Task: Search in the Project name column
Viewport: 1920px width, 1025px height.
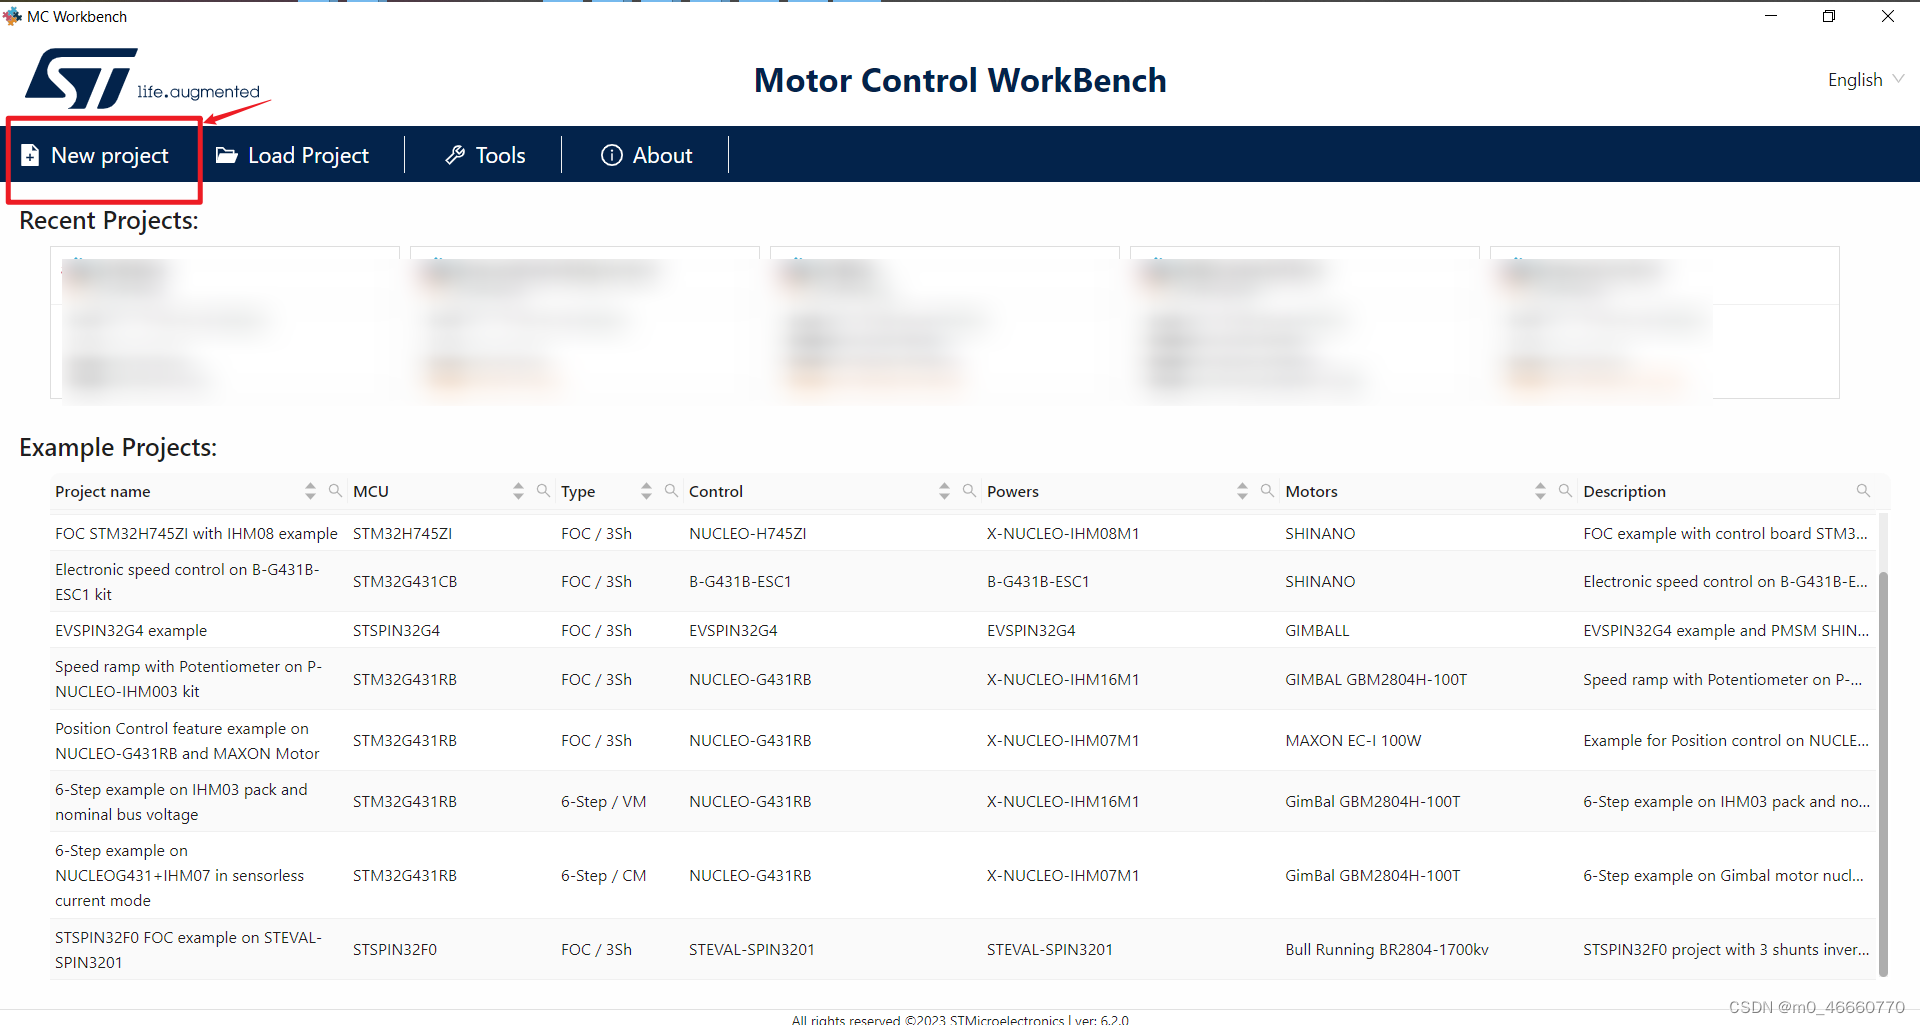Action: [x=335, y=491]
